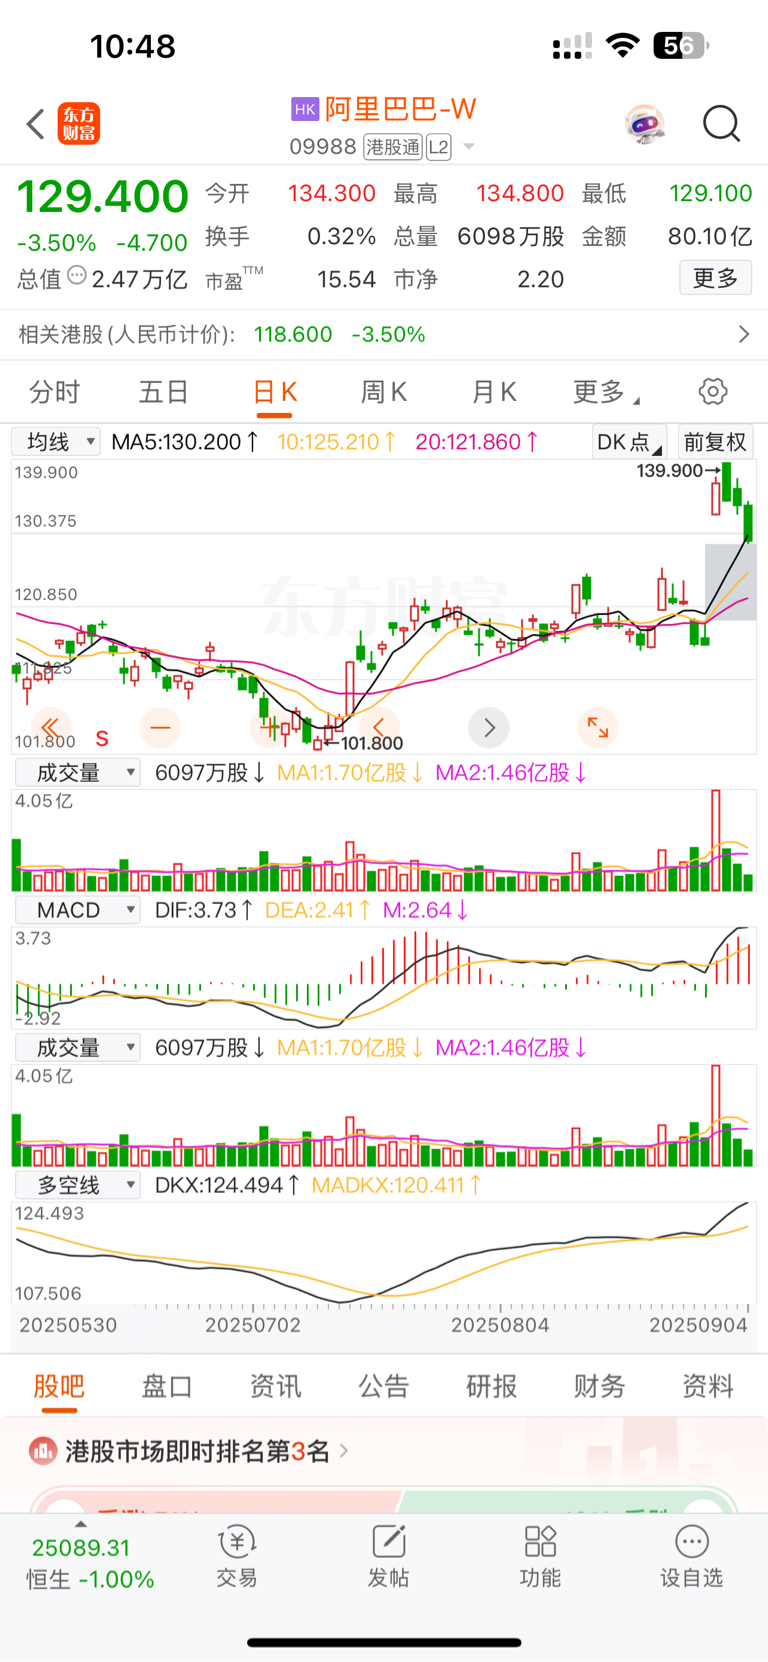Open the robot assistant avatar

click(x=644, y=125)
